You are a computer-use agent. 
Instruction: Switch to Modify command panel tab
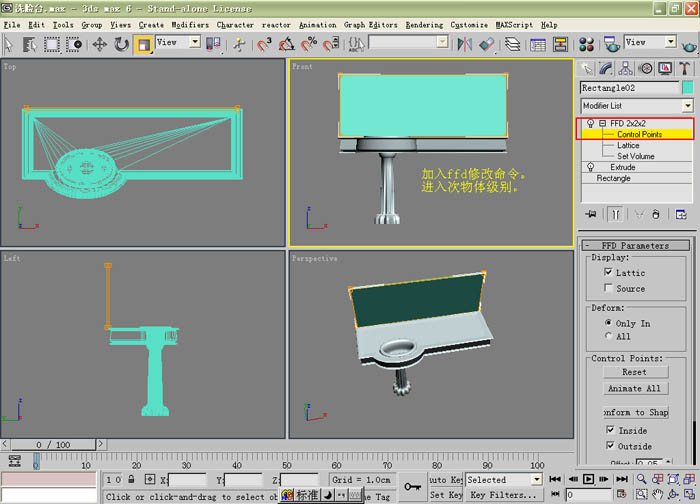pyautogui.click(x=606, y=68)
